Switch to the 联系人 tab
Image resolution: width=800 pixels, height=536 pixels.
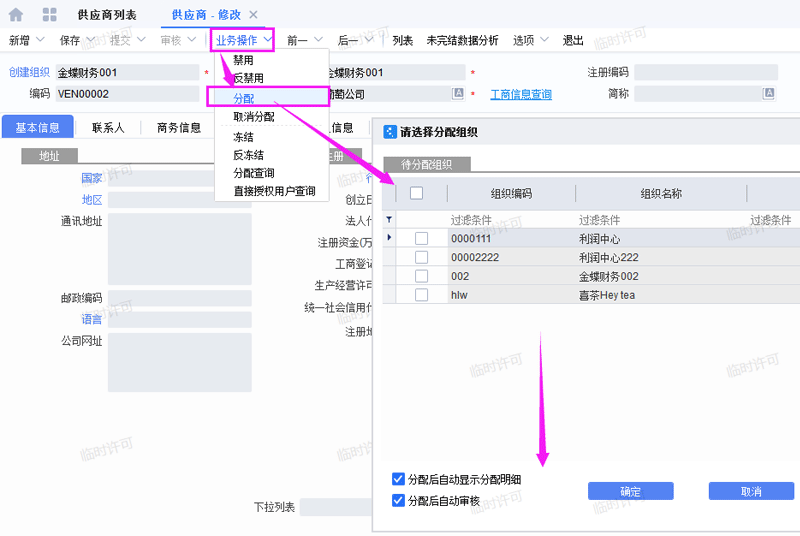pos(108,128)
